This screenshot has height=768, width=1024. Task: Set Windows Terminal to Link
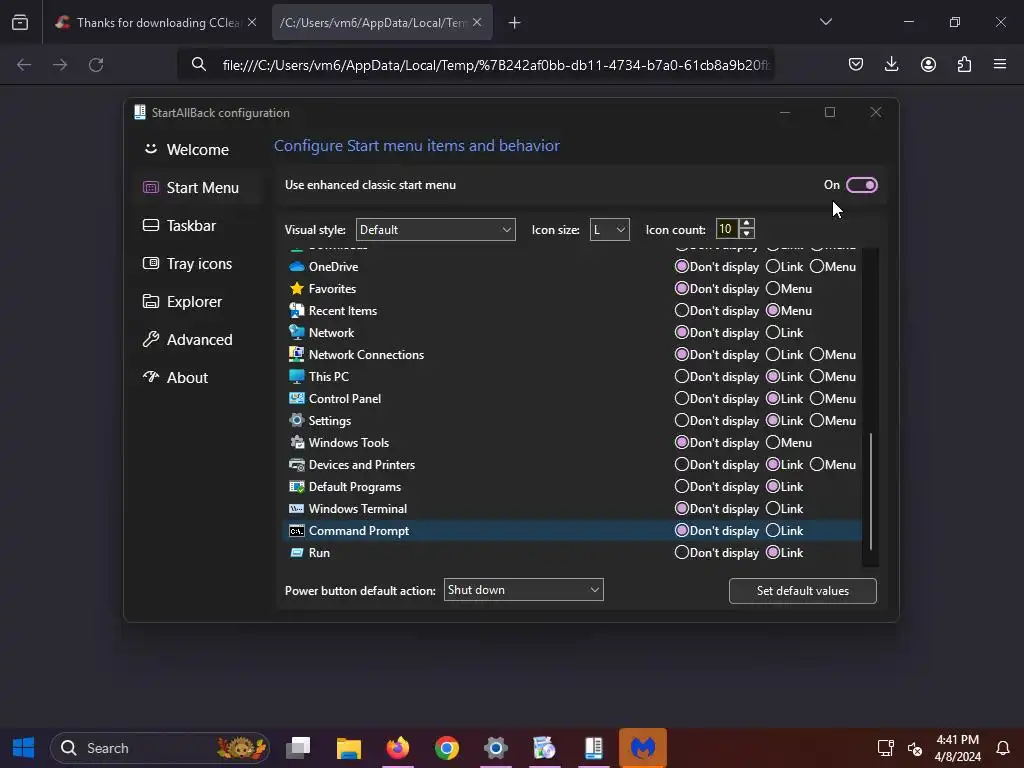pos(773,509)
